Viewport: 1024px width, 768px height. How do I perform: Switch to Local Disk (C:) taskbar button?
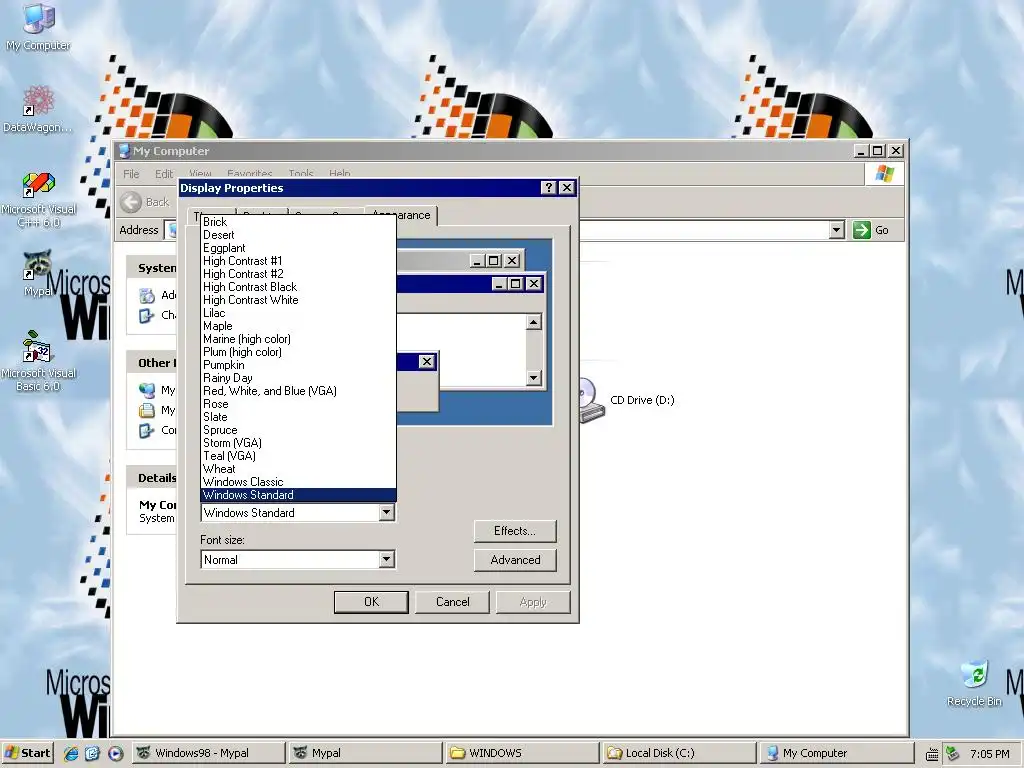click(x=679, y=753)
